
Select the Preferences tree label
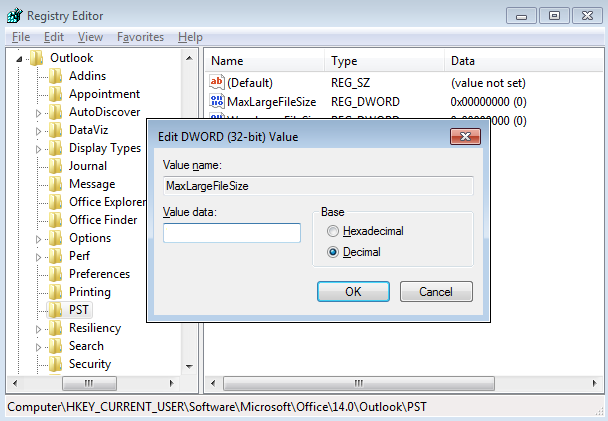(100, 274)
